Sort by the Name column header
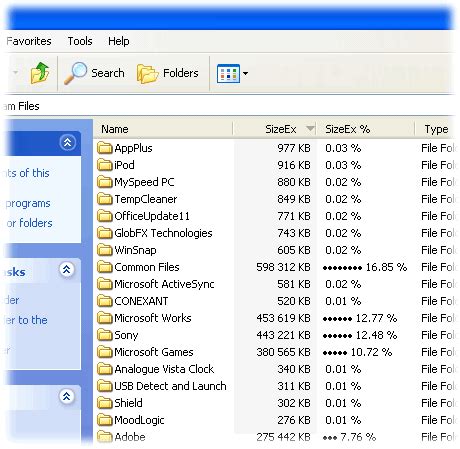Screen dimensions: 460x449 coord(163,129)
